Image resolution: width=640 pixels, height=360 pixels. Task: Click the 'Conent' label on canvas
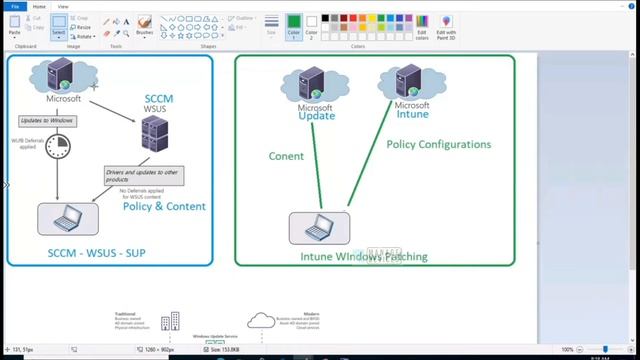286,156
